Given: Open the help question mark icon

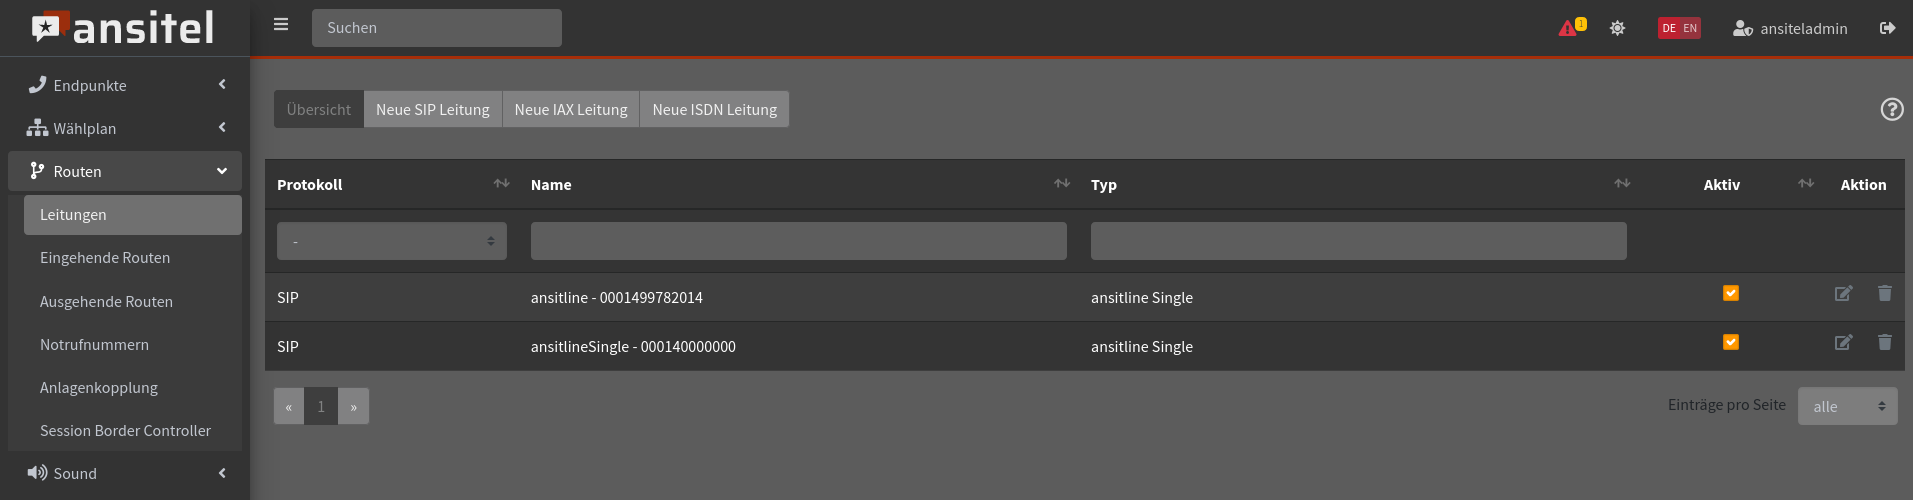Looking at the screenshot, I should pyautogui.click(x=1891, y=109).
